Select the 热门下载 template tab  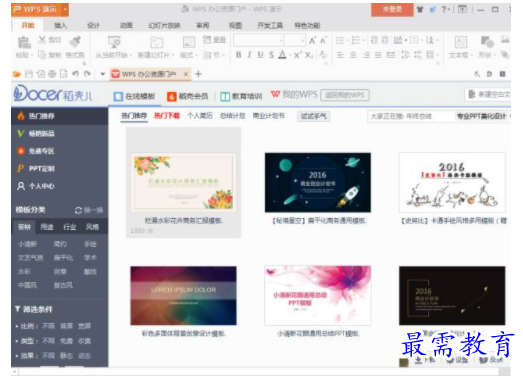(x=167, y=116)
